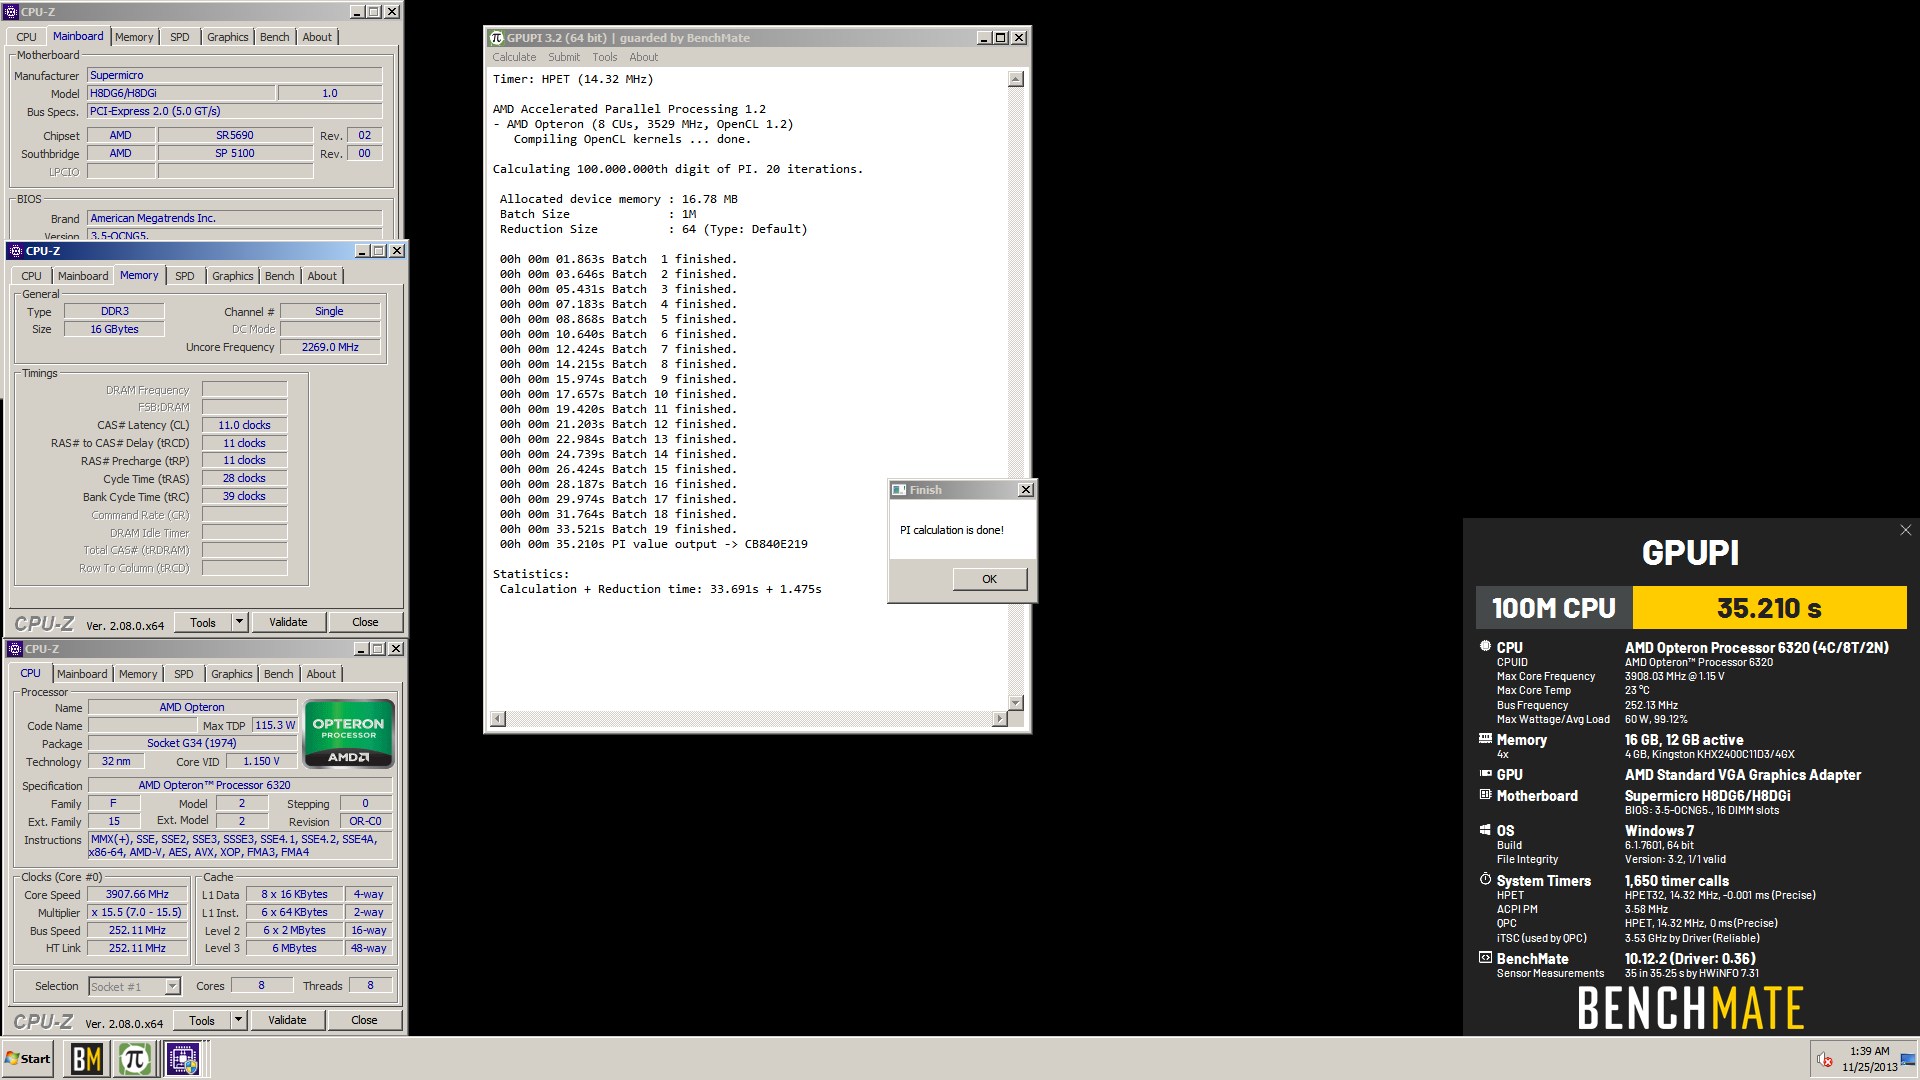Open Graphics tab in bottom CPU-Z window
The height and width of the screenshot is (1080, 1920).
232,674
